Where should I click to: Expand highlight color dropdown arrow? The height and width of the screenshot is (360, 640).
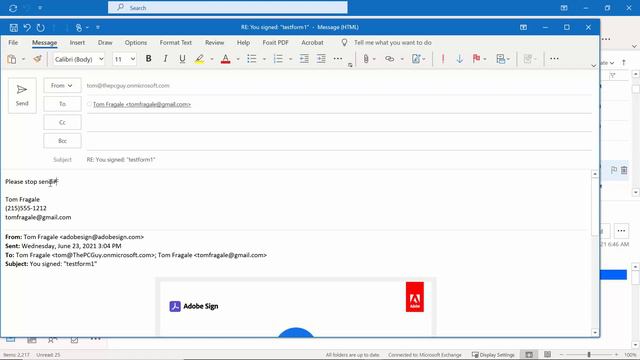click(x=212, y=59)
